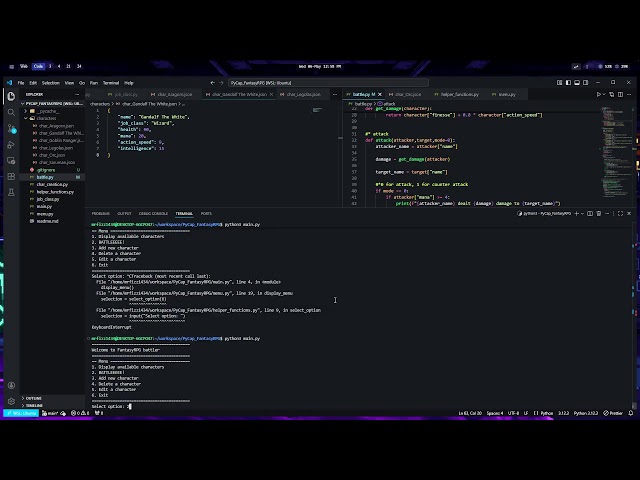Screen dimensions: 640x480
Task: Open the Run dropdown arrow beside play
Action: click(604, 94)
